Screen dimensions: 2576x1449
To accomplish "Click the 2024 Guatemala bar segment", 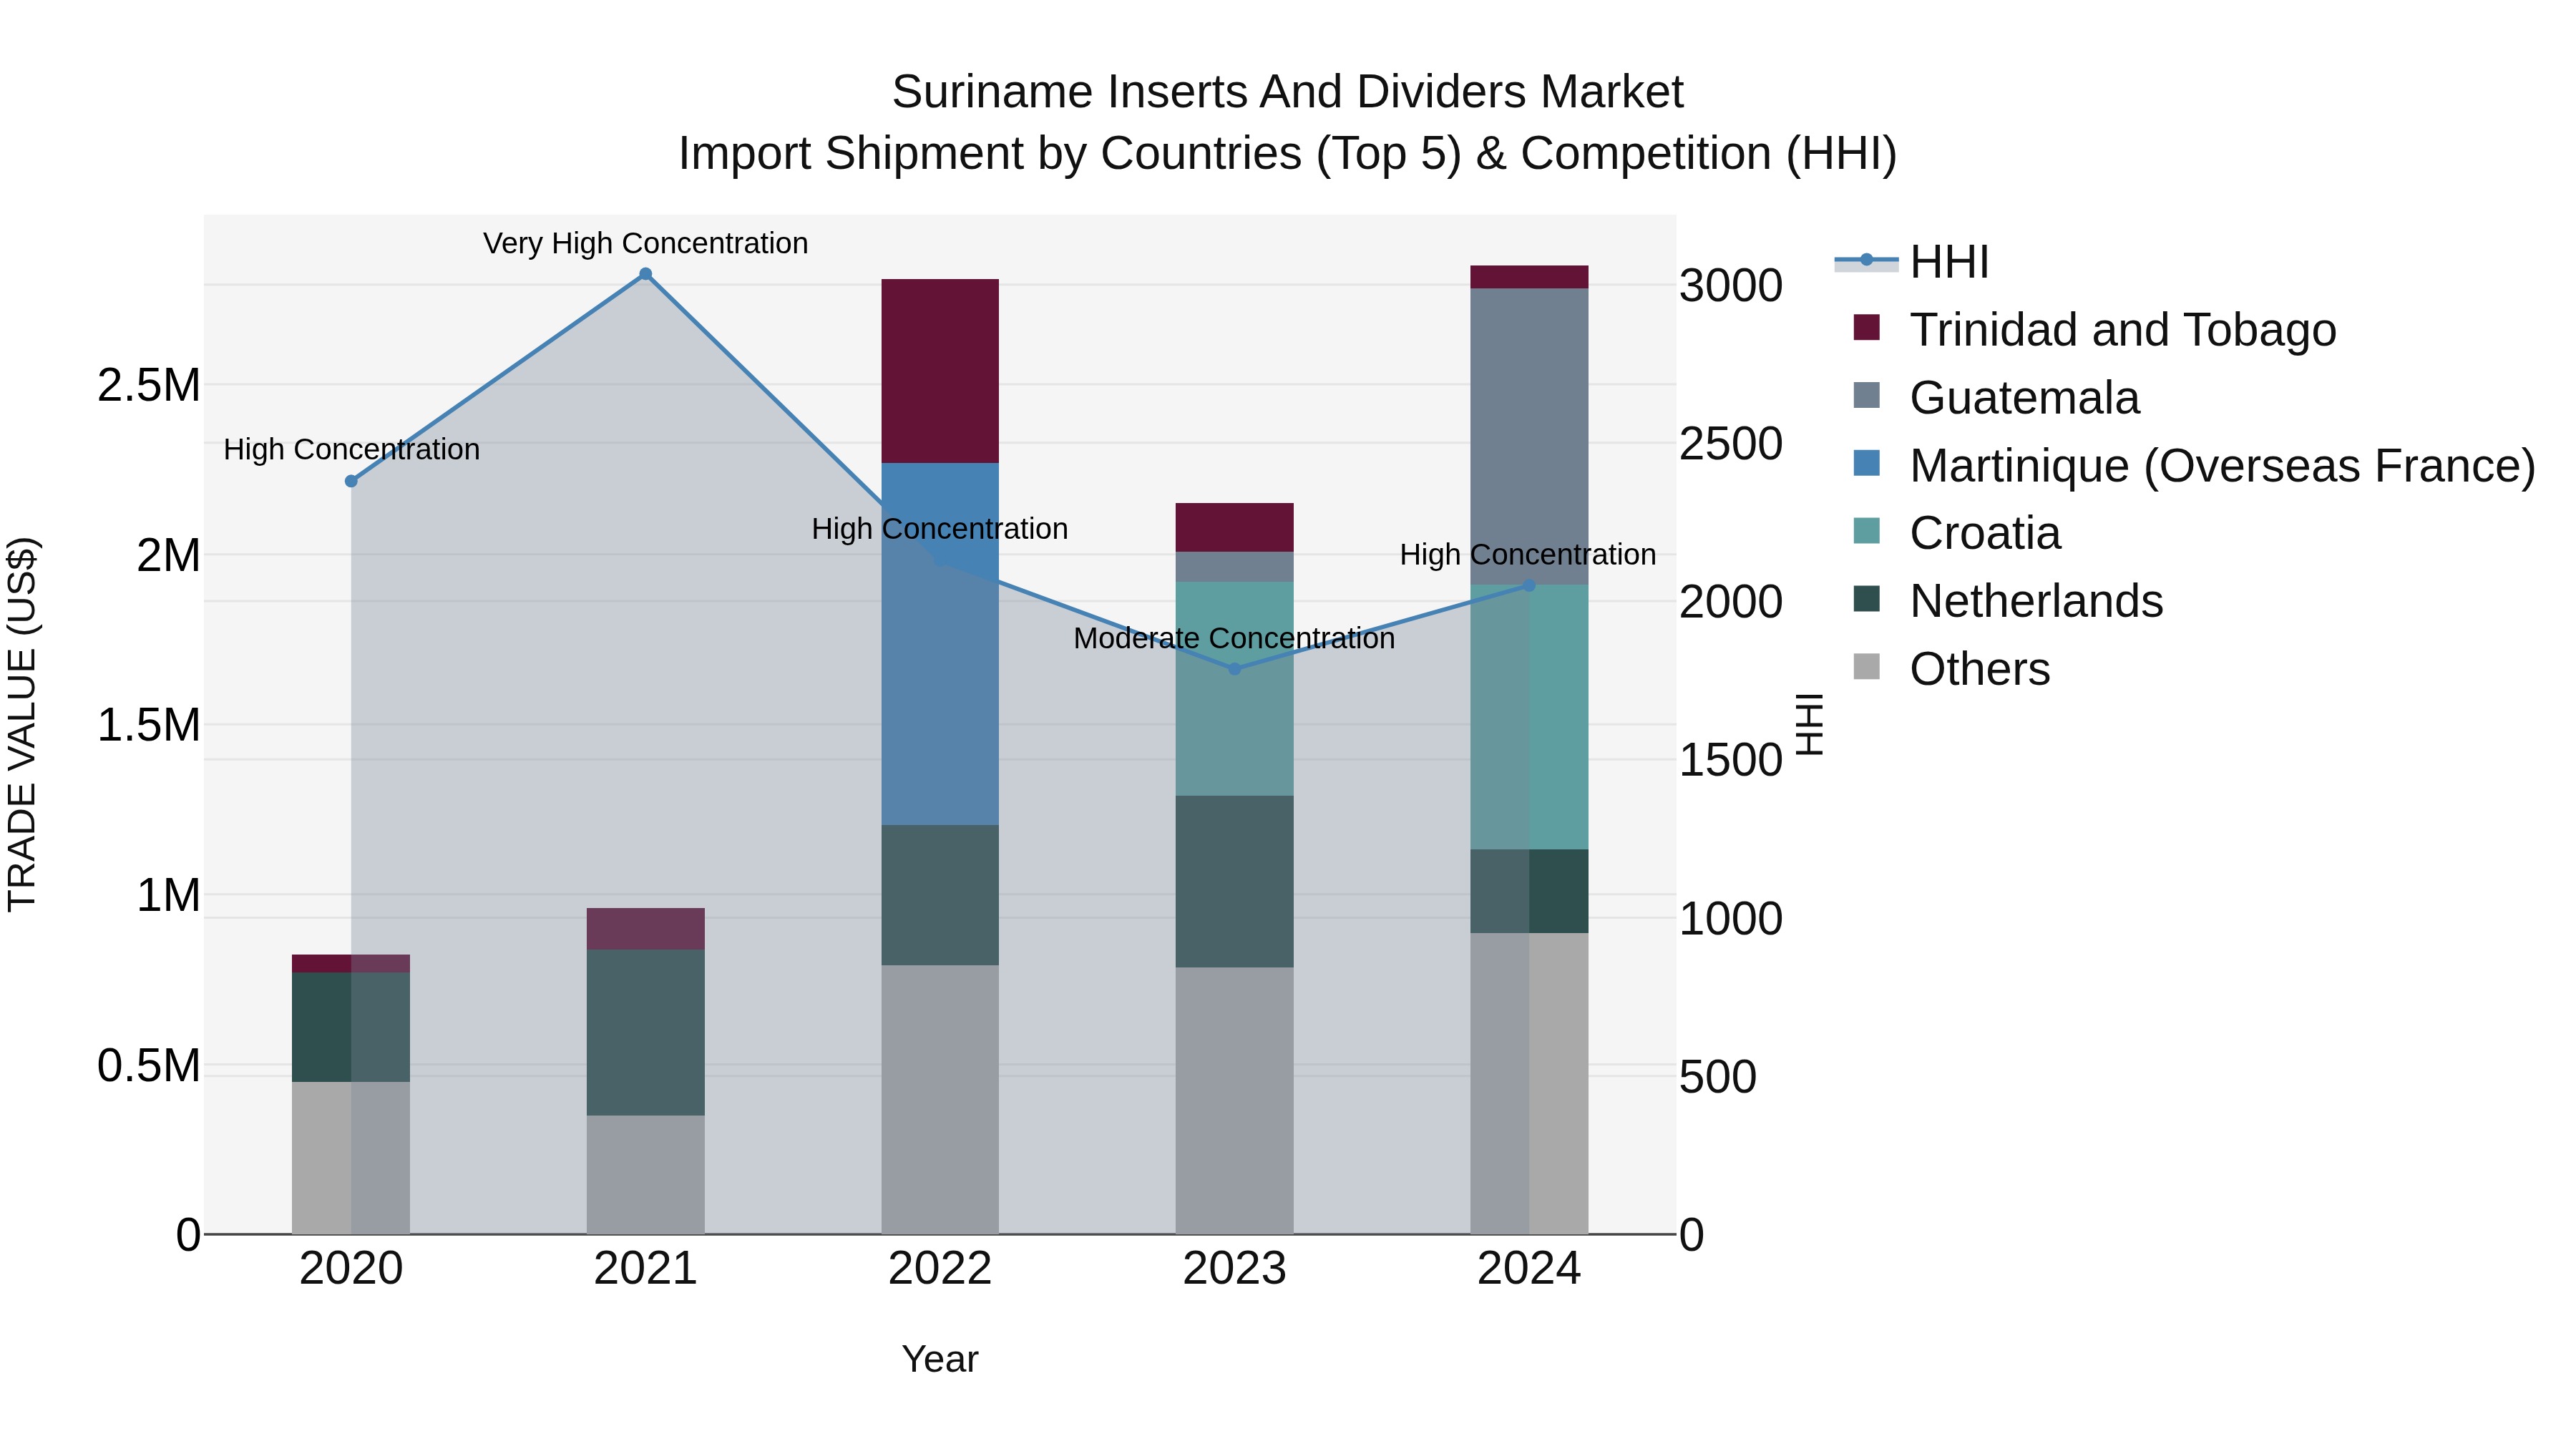I will pos(1529,437).
